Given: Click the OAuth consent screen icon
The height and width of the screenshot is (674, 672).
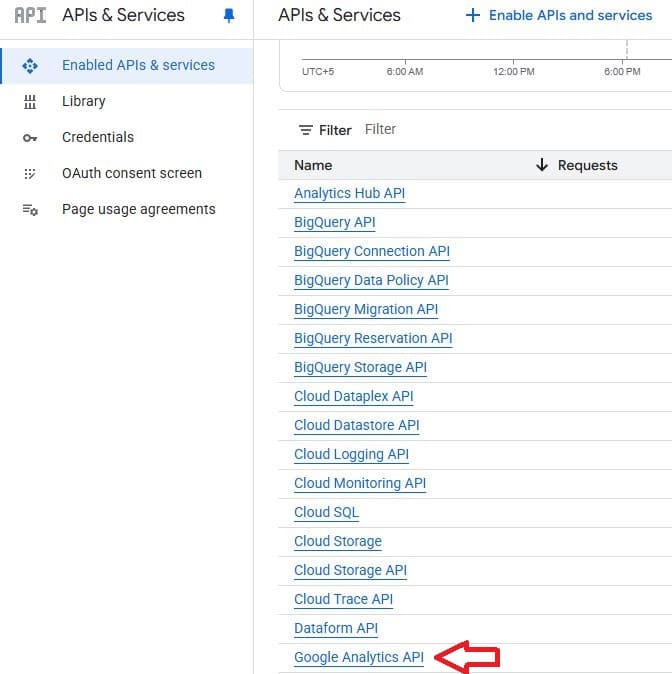Looking at the screenshot, I should coord(30,173).
